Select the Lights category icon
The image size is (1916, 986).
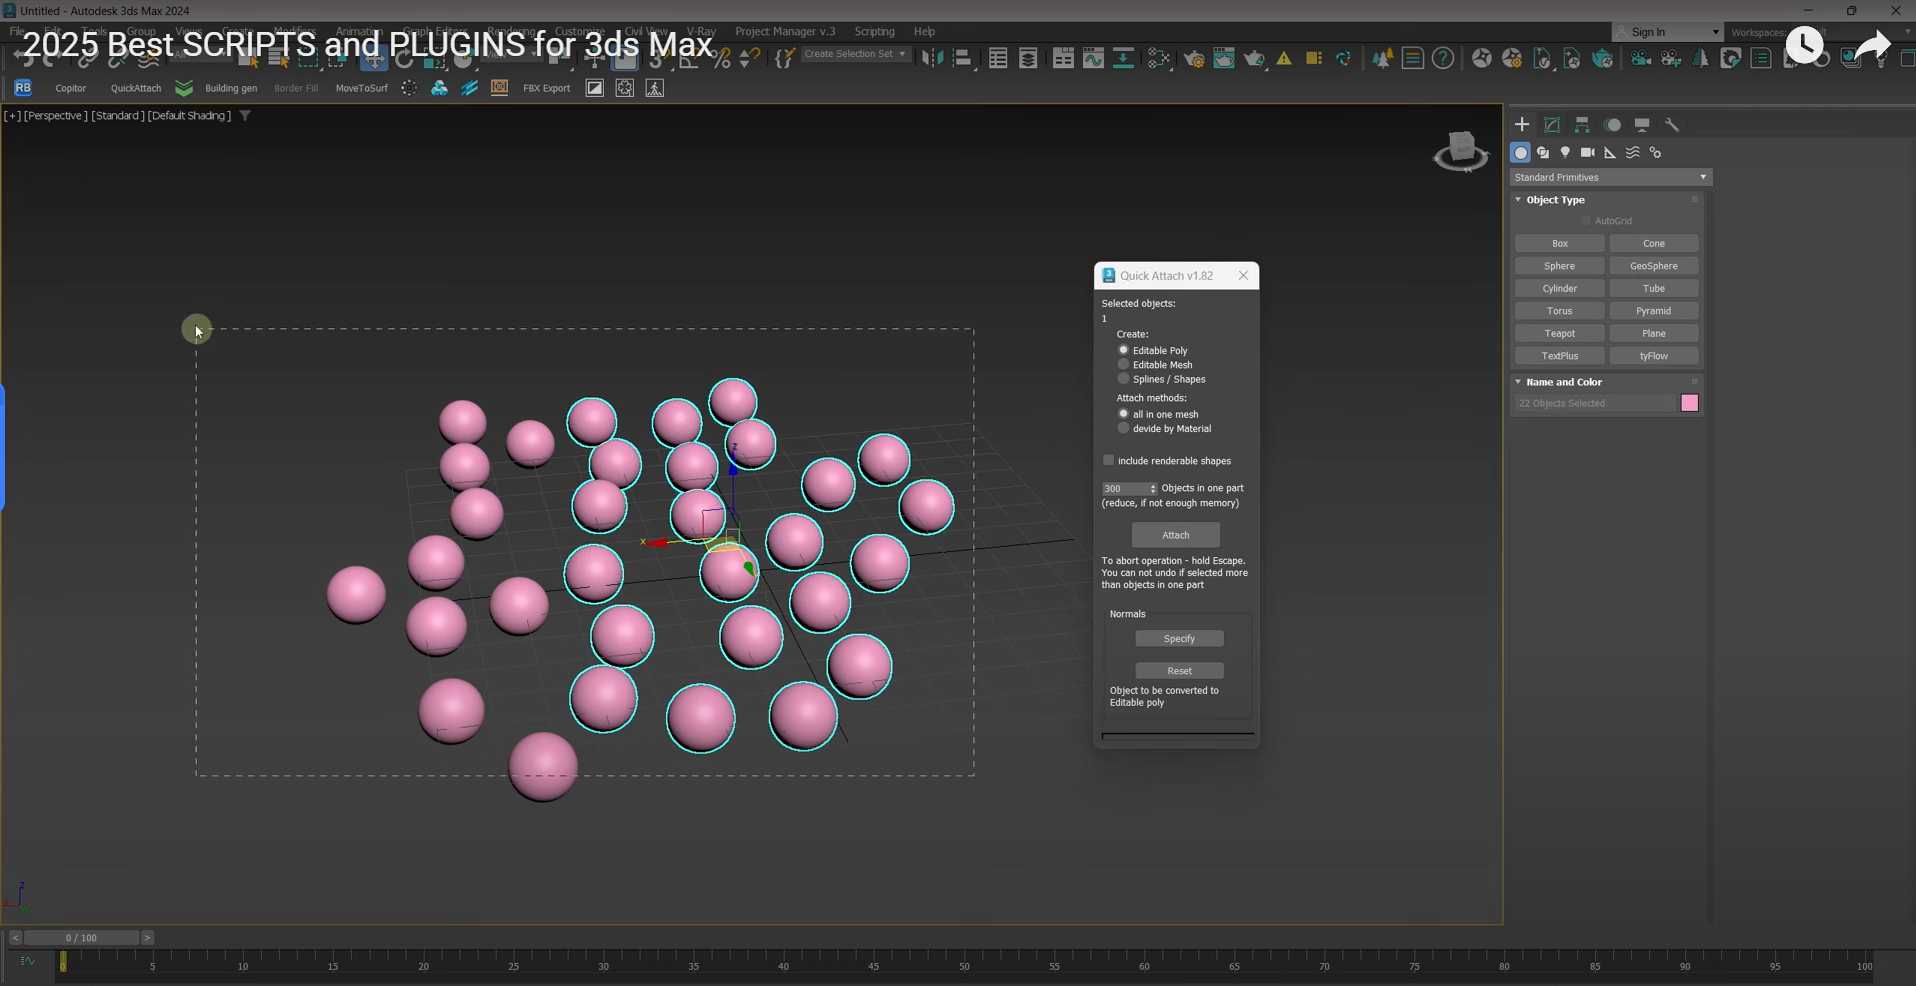click(1565, 153)
